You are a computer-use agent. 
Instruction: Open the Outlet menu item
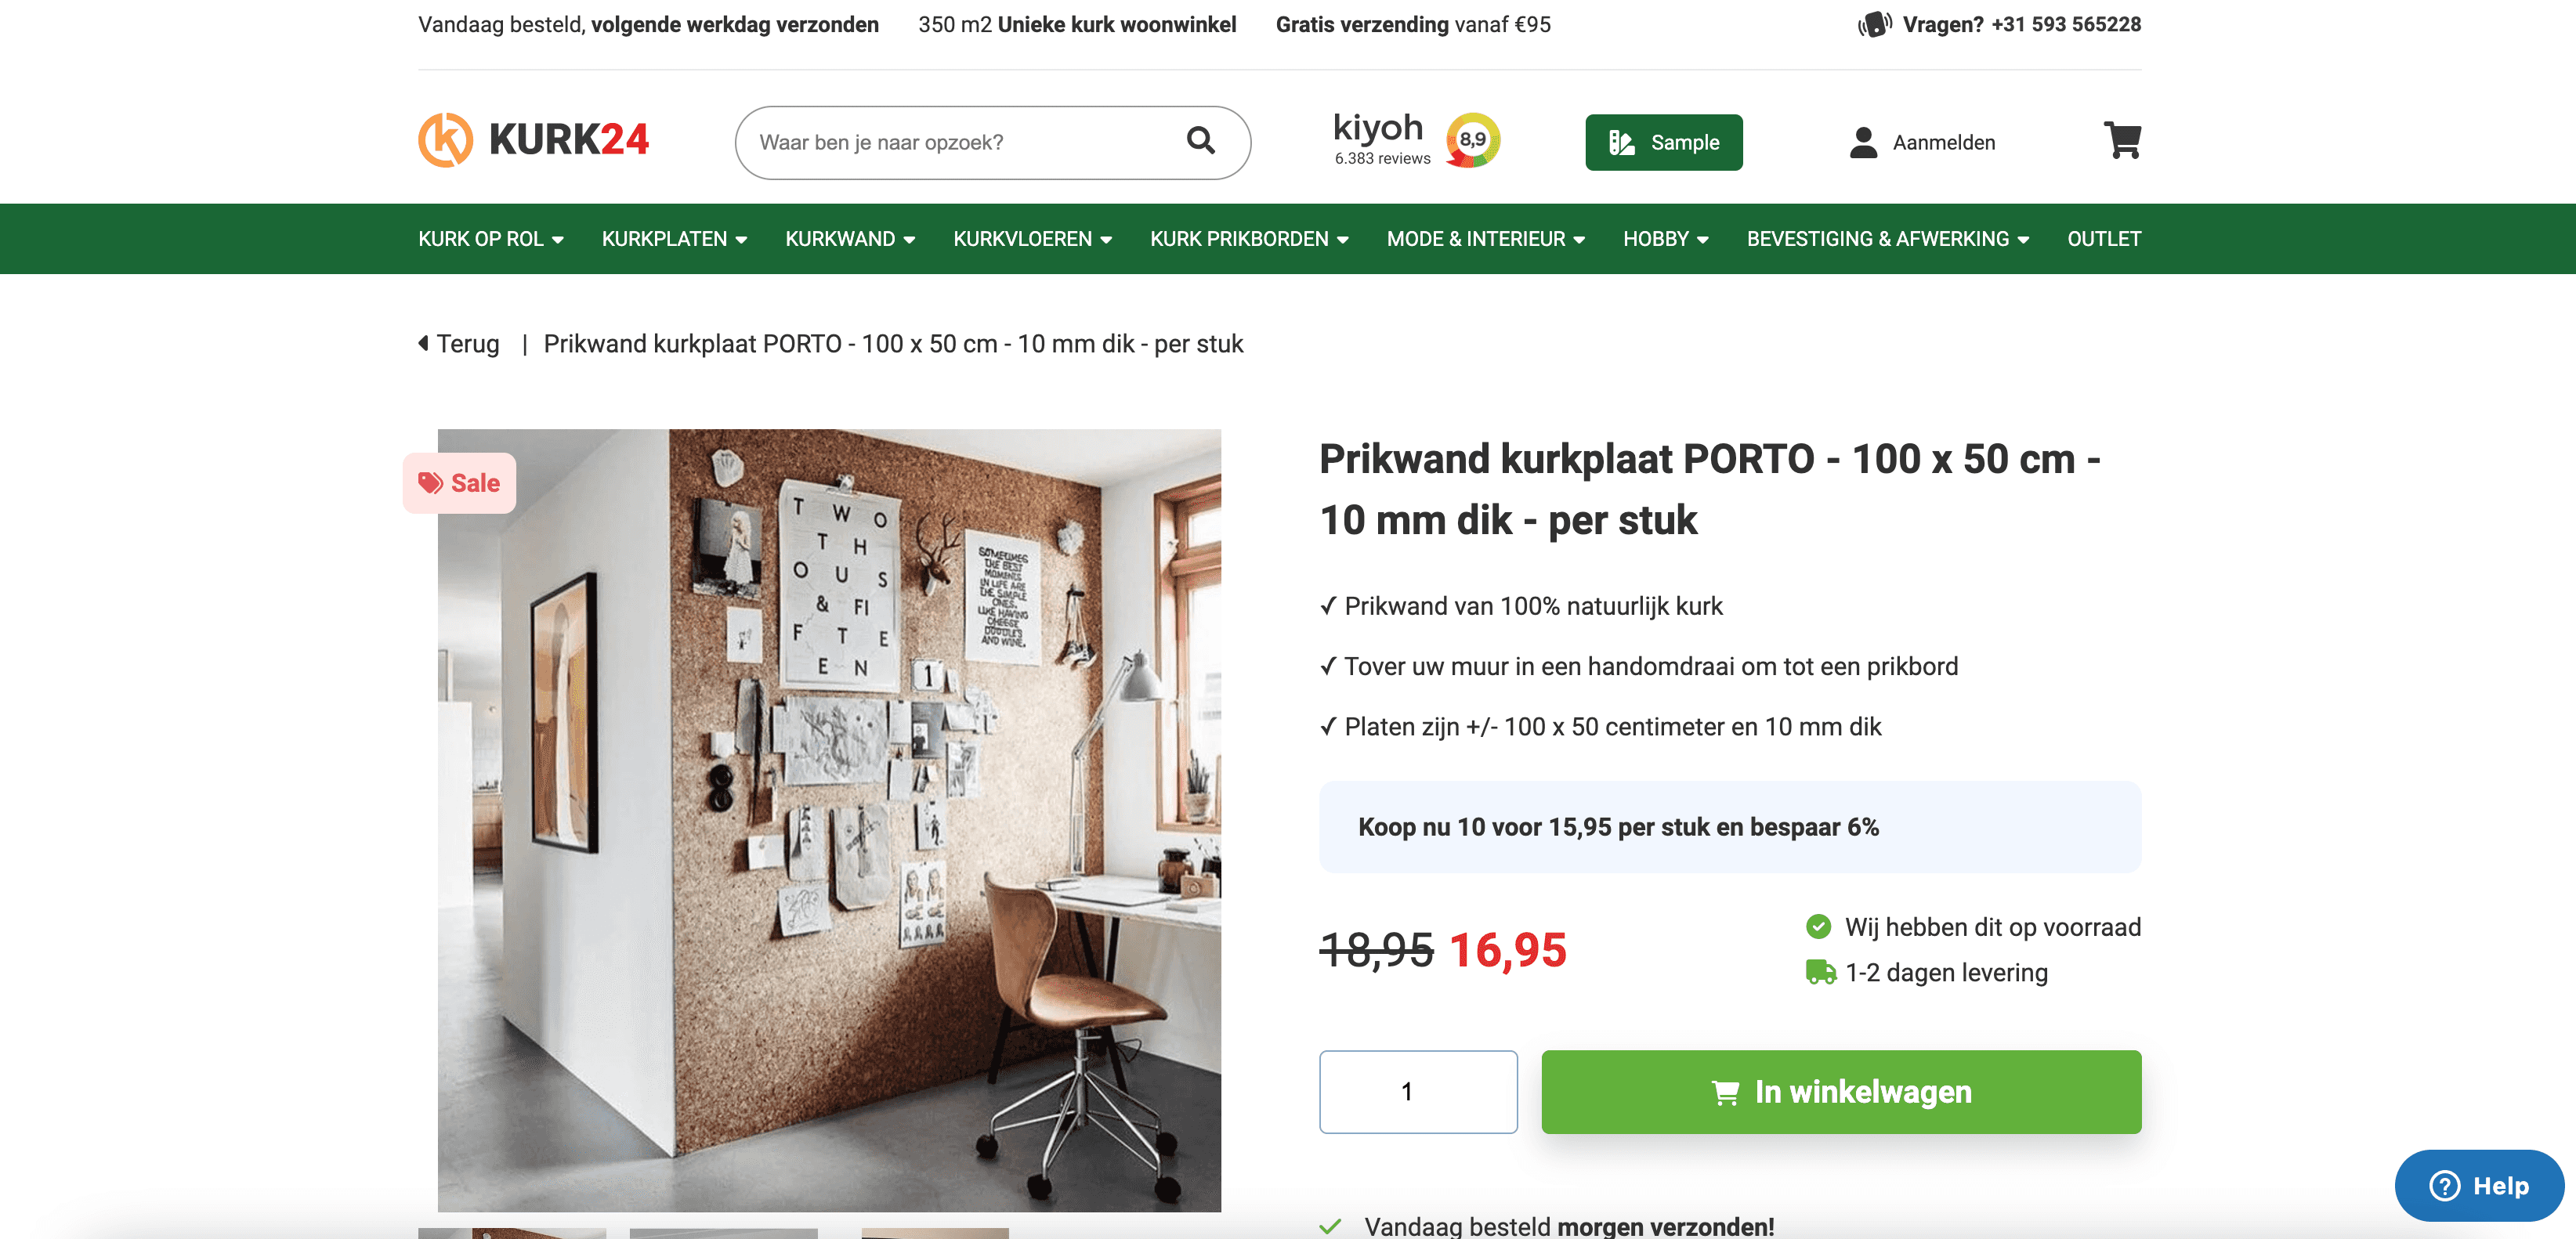(2104, 239)
